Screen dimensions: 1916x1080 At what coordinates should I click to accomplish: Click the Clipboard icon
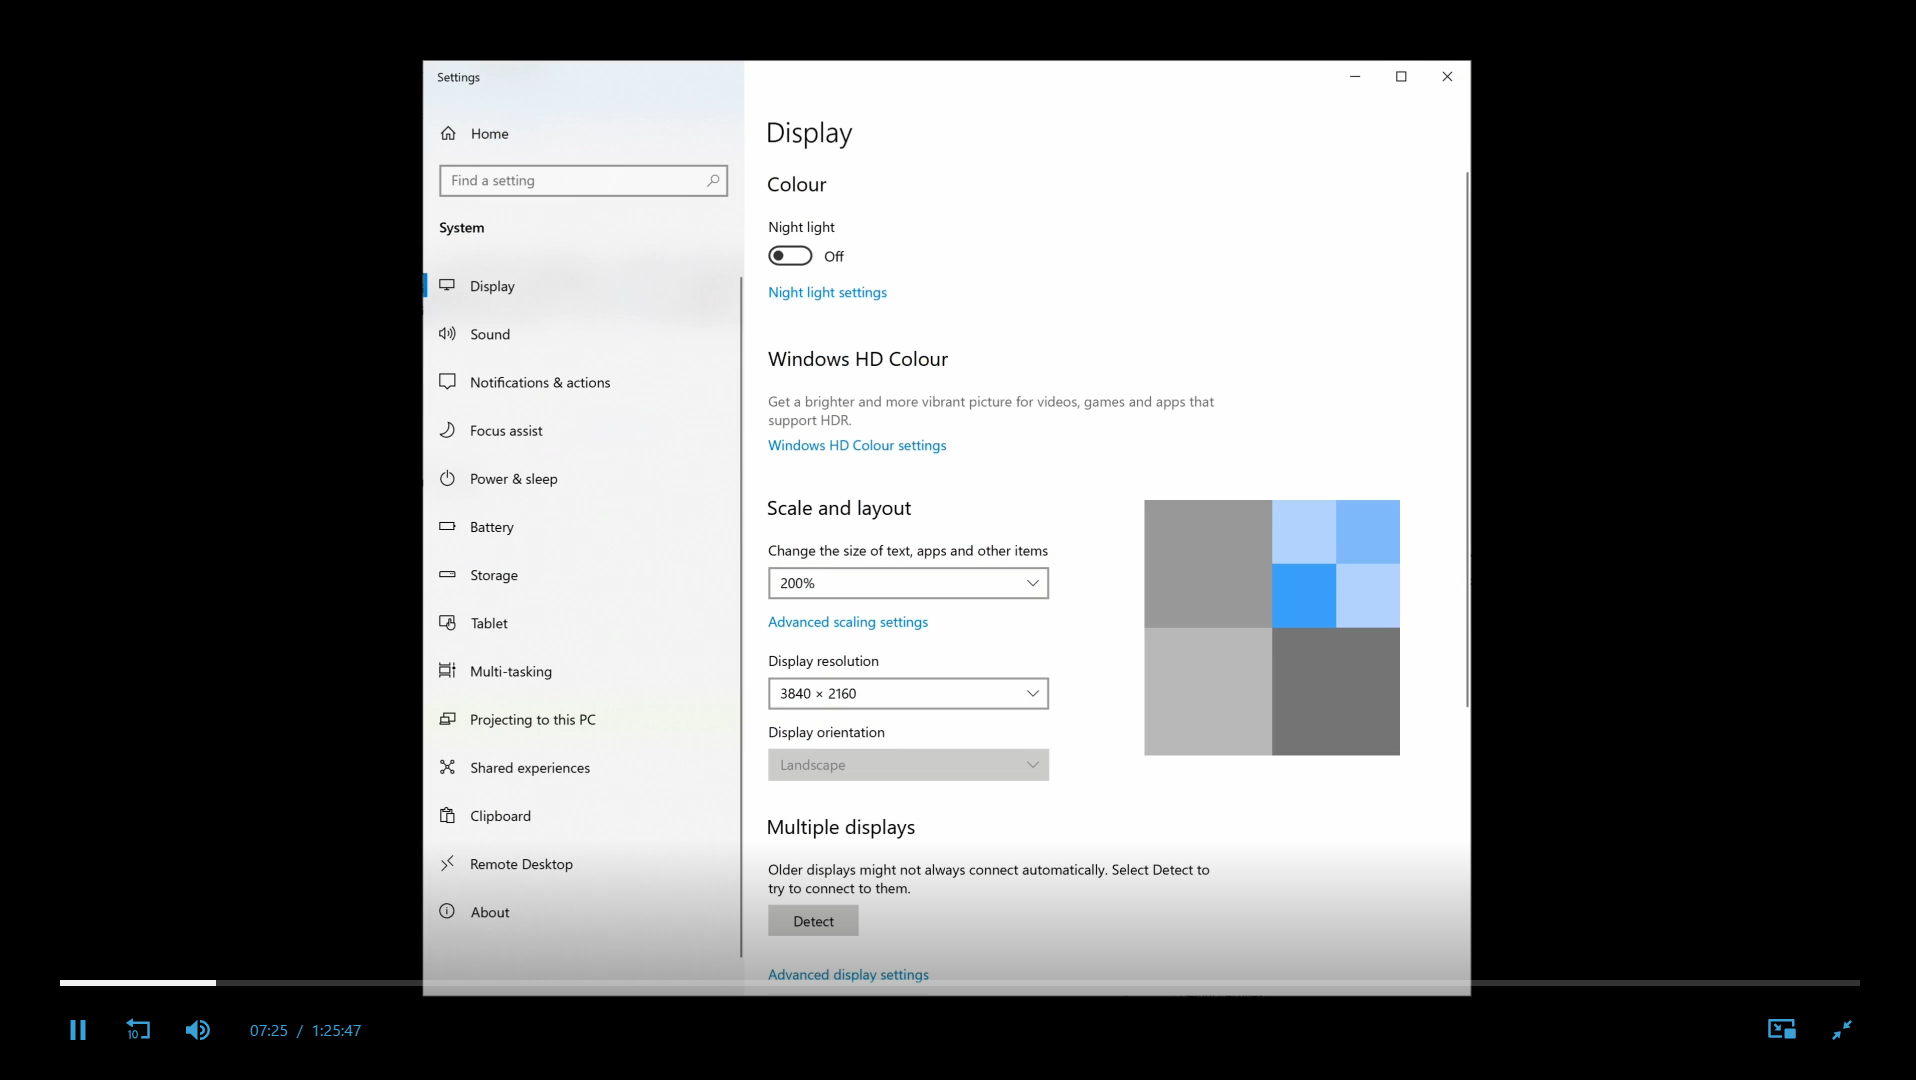[x=447, y=815]
